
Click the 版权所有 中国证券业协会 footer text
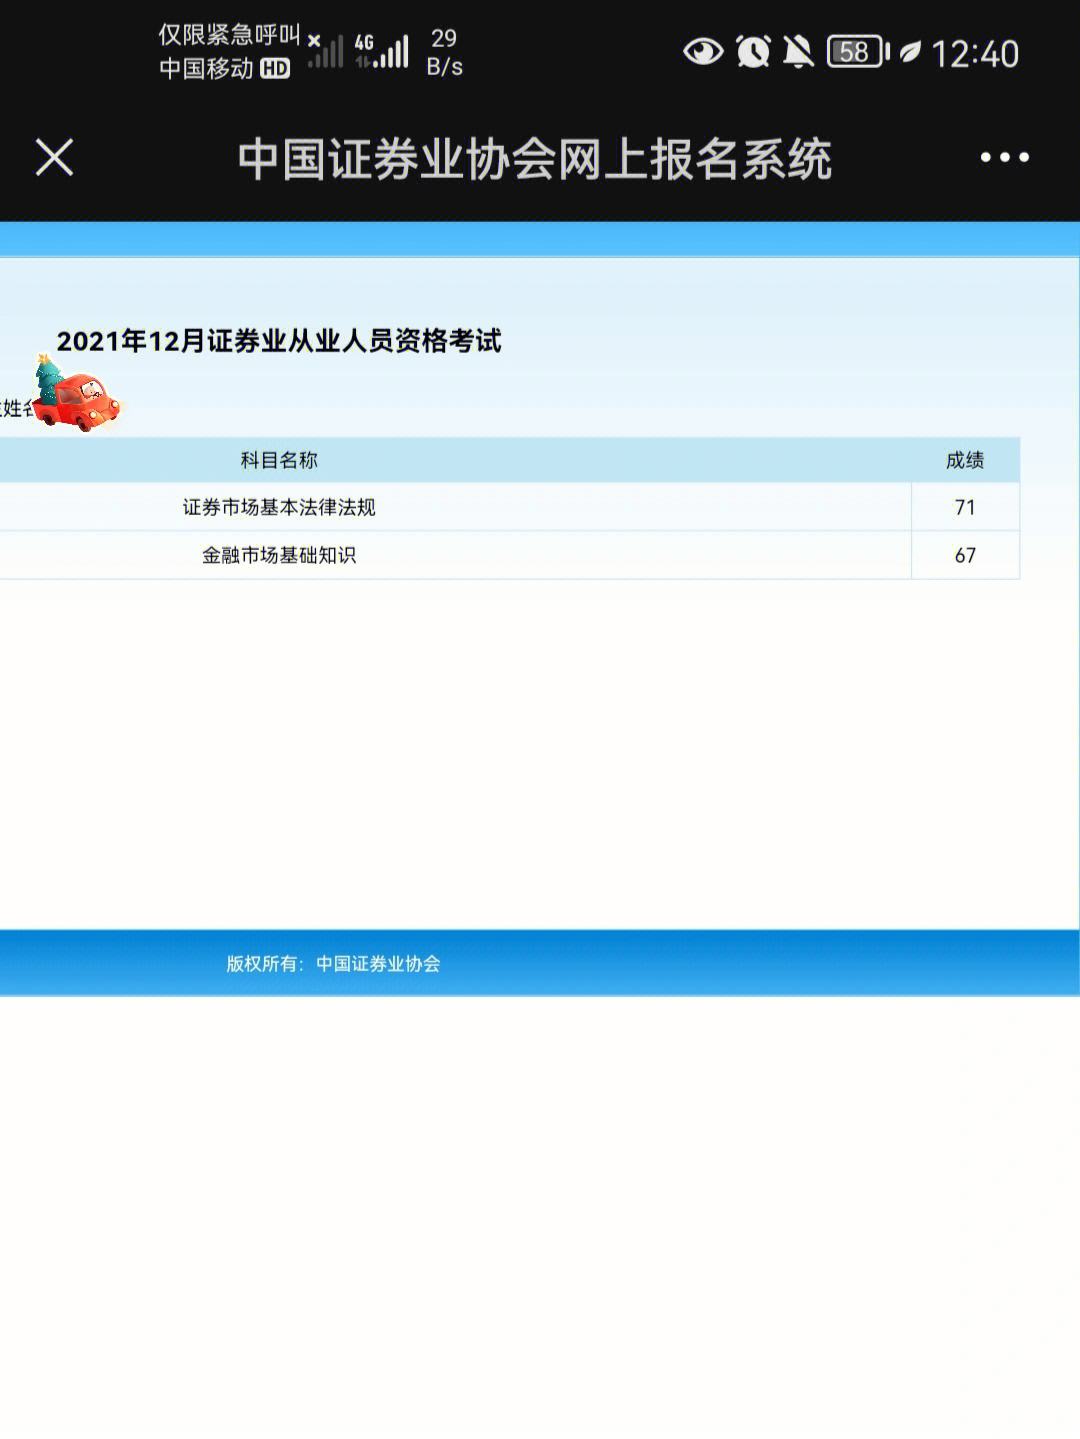pyautogui.click(x=333, y=963)
